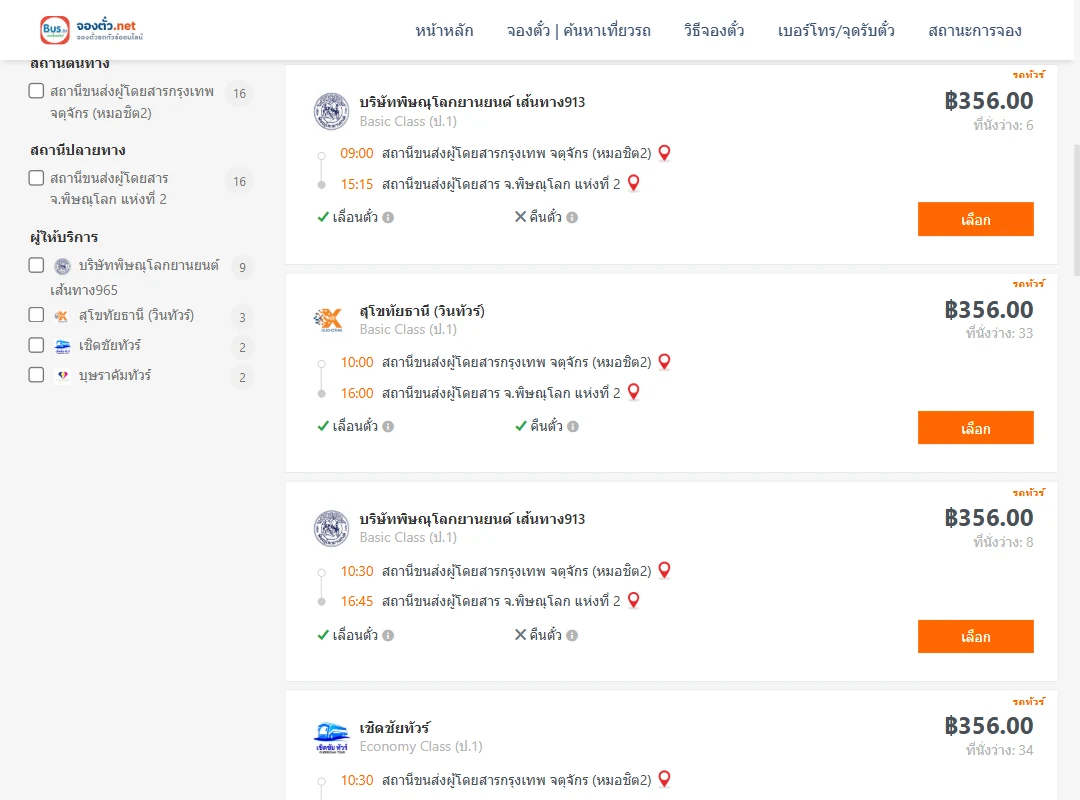1080x800 pixels.
Task: Click the จองตั๋ว.net Bus logo
Action: tap(92, 30)
